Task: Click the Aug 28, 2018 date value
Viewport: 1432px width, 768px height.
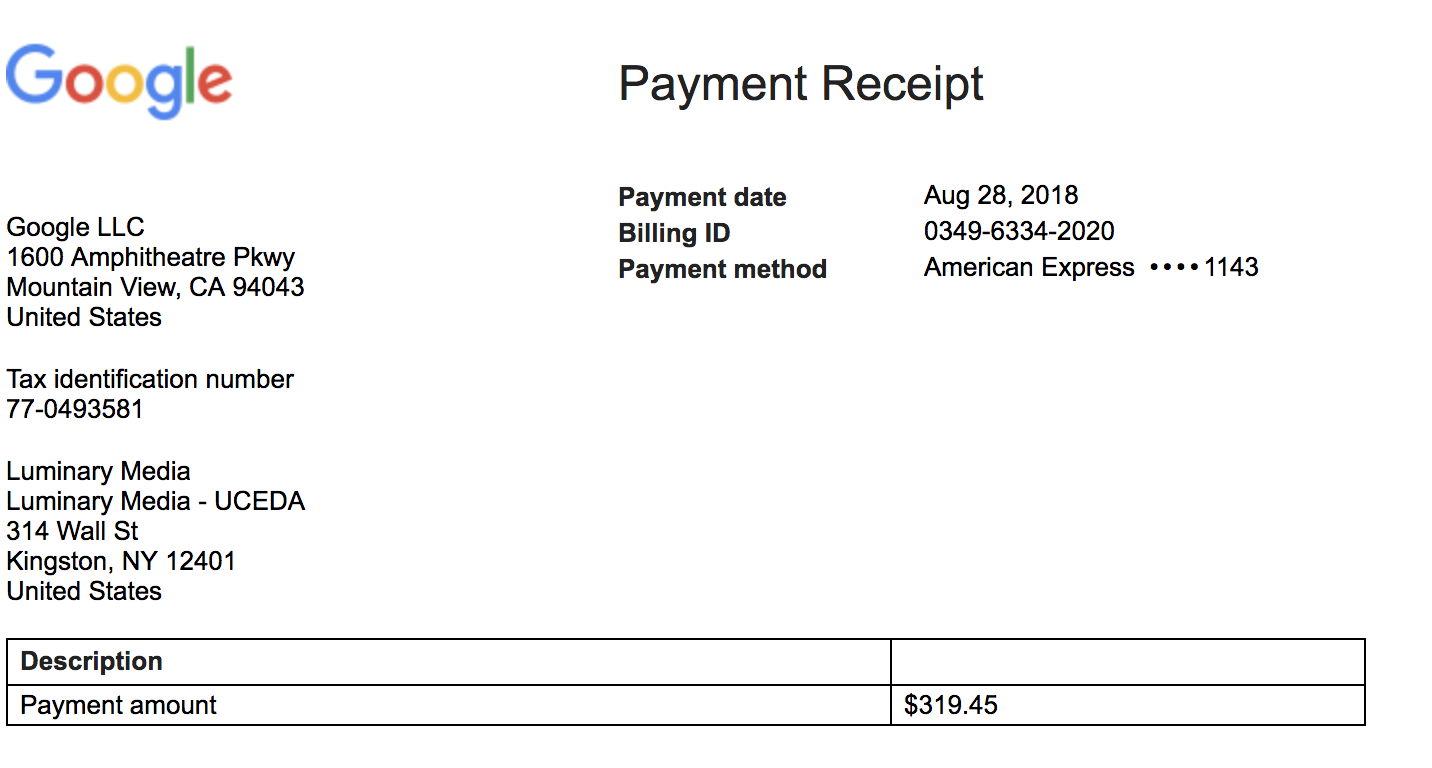Action: 1001,195
